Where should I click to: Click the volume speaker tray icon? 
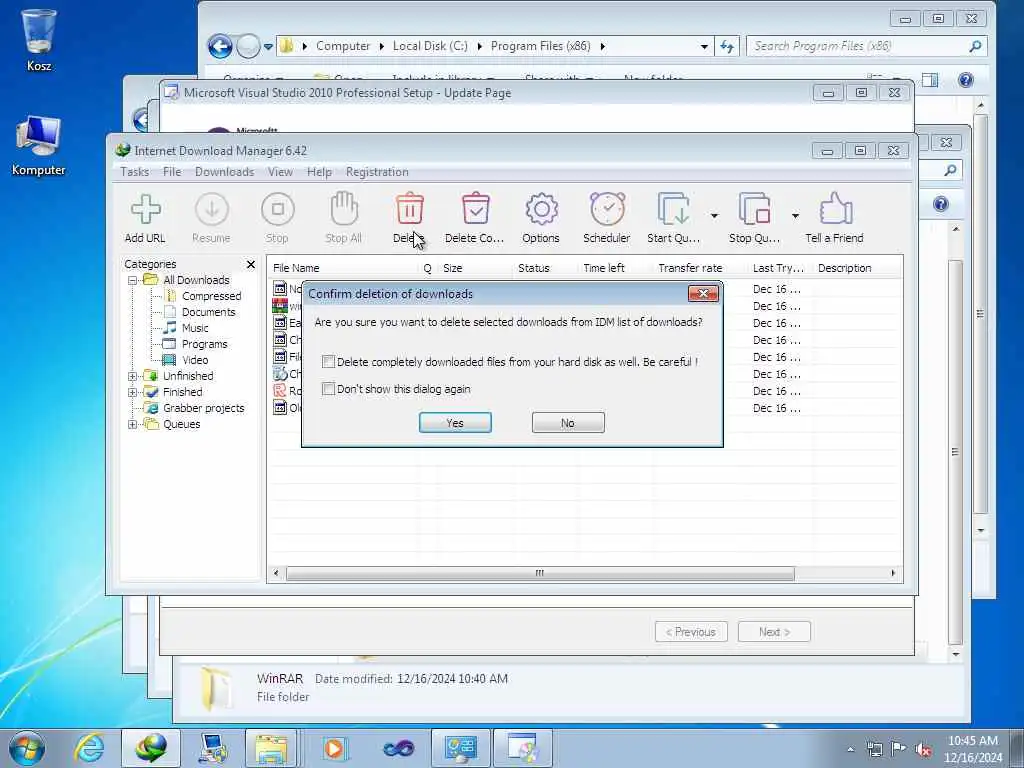[923, 749]
